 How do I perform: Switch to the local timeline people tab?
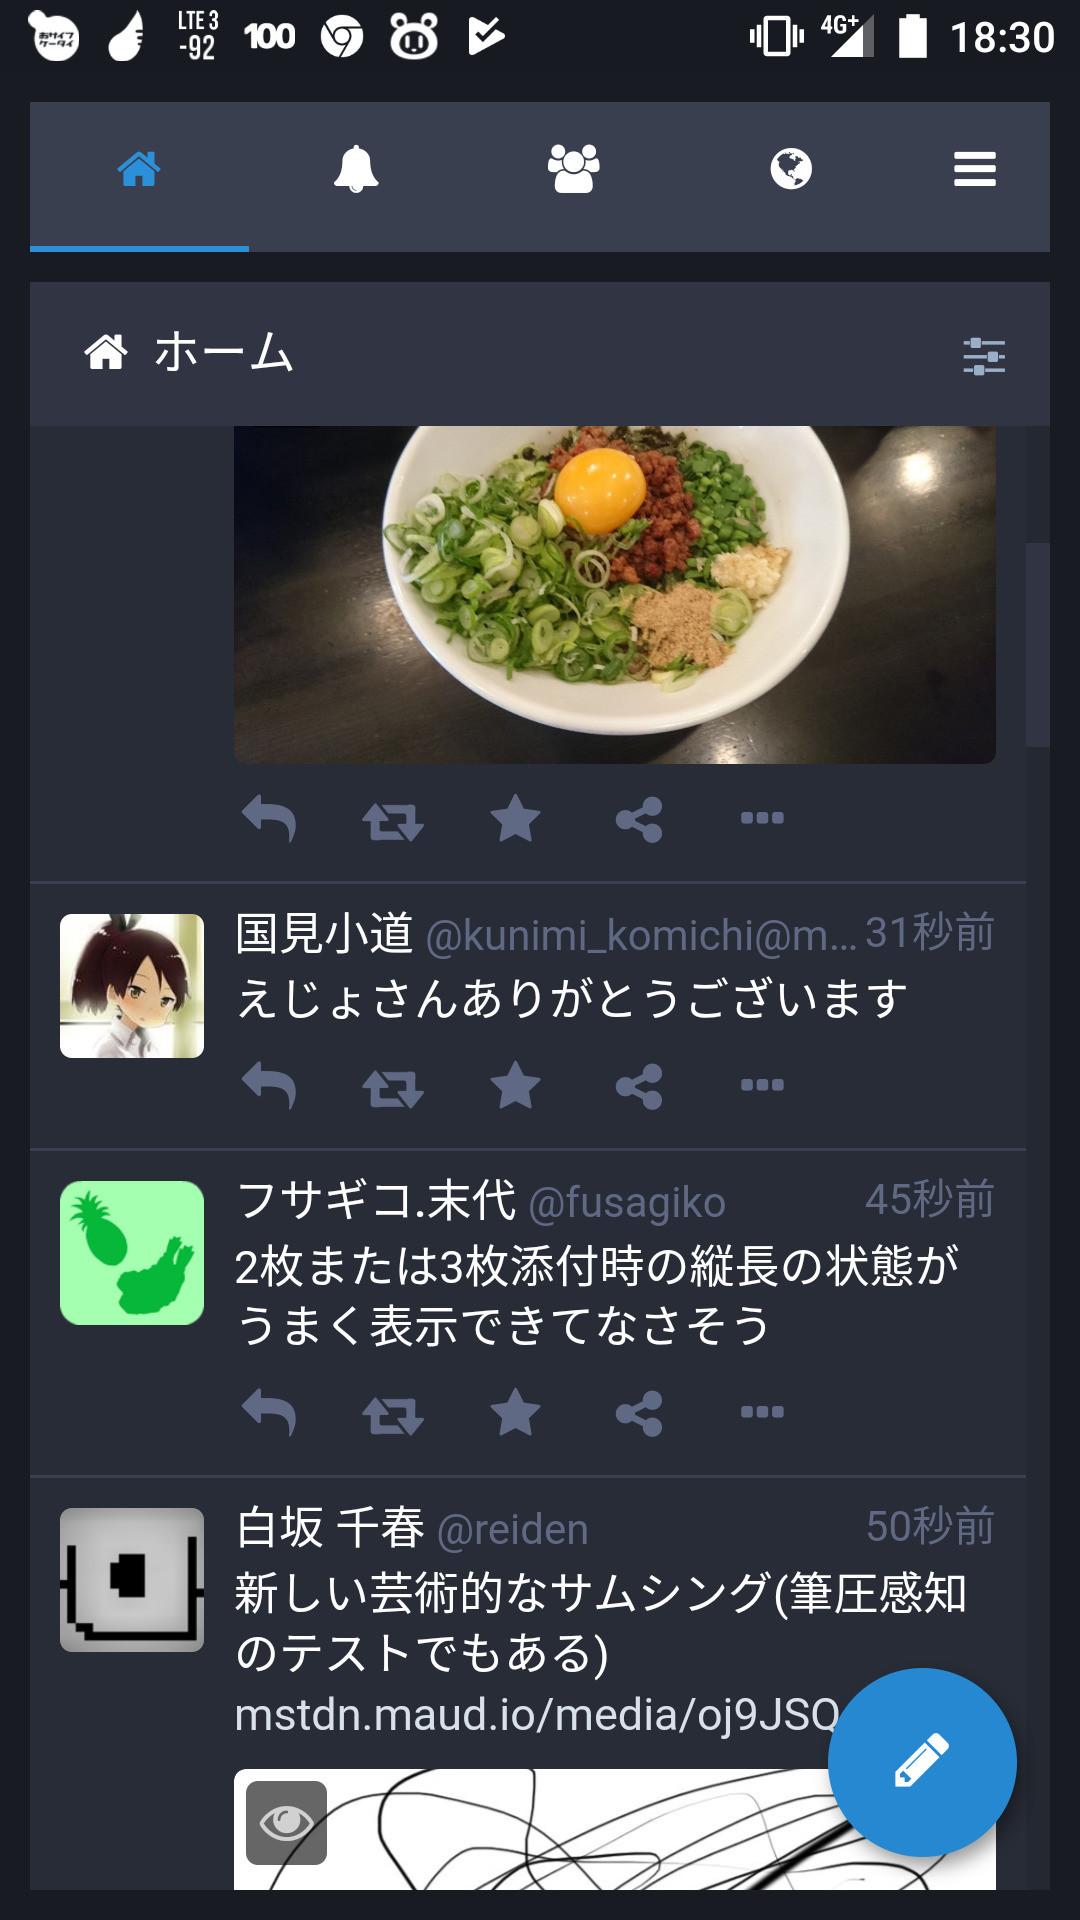click(x=573, y=168)
